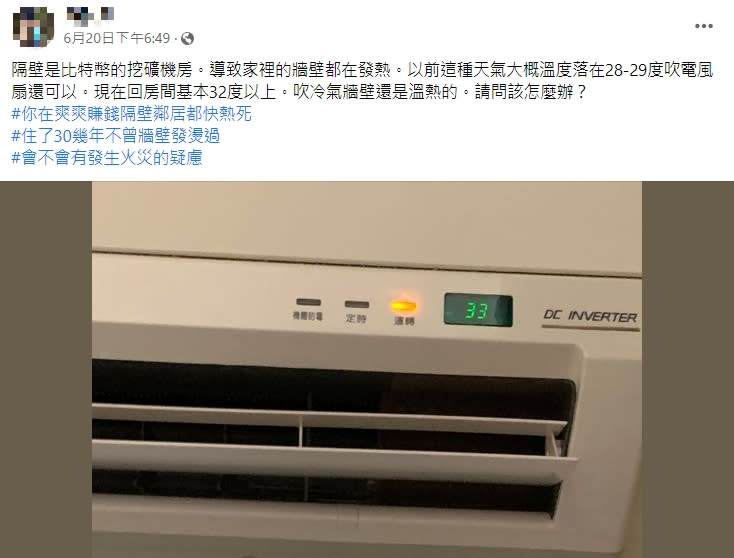Click the DC INVERTER logo on the unit
The image size is (734, 558).
590,317
